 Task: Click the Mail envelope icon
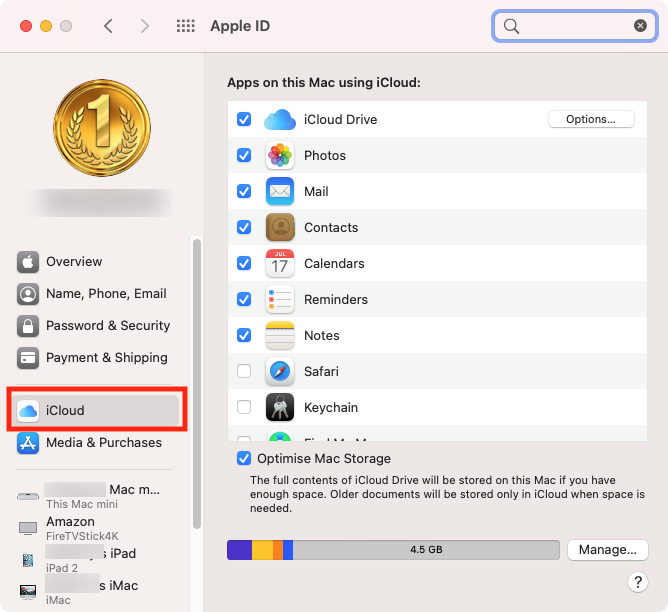coord(279,191)
